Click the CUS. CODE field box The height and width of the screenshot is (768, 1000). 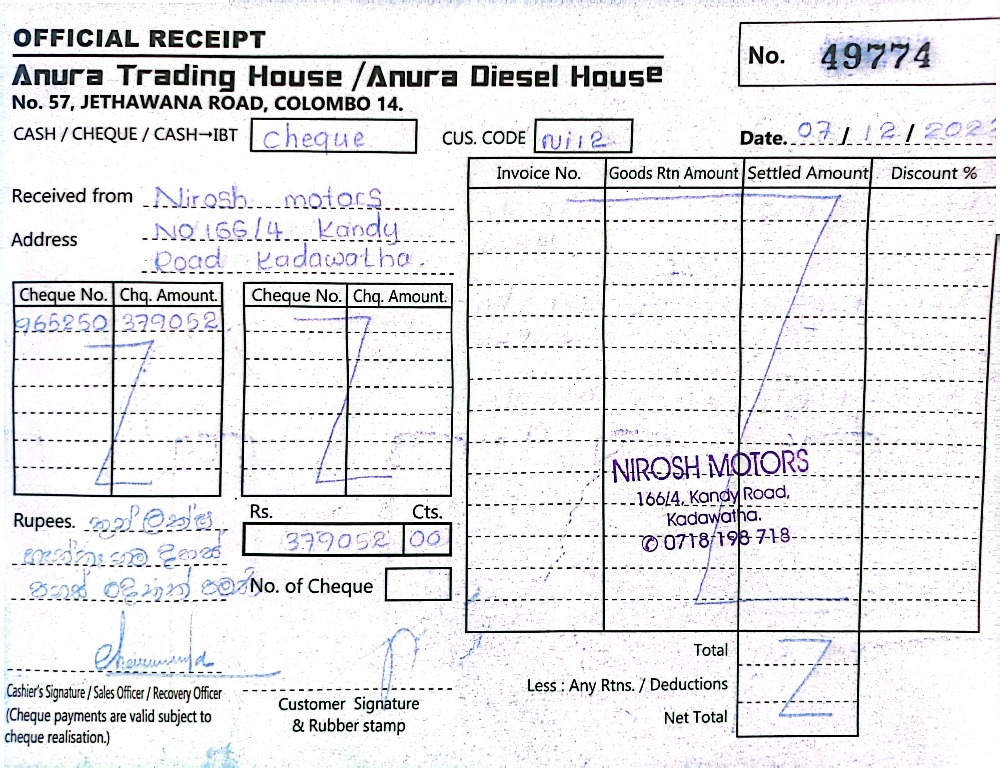584,136
